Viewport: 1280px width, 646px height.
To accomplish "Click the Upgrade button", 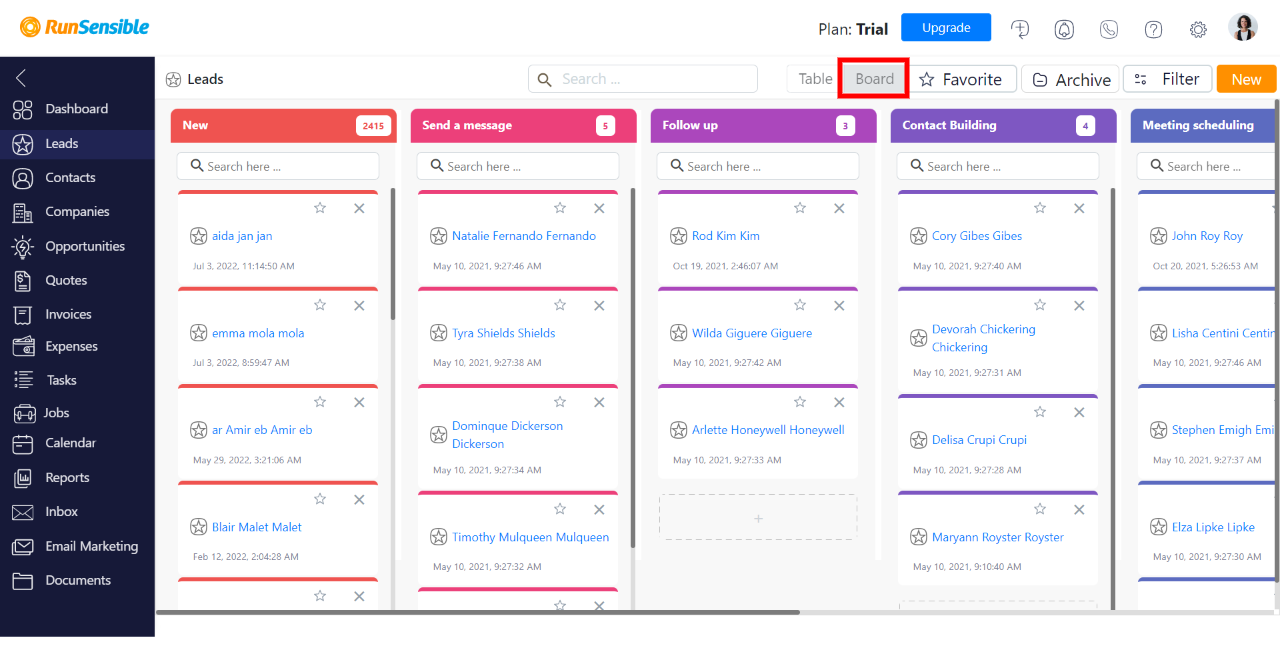I will 946,28.
